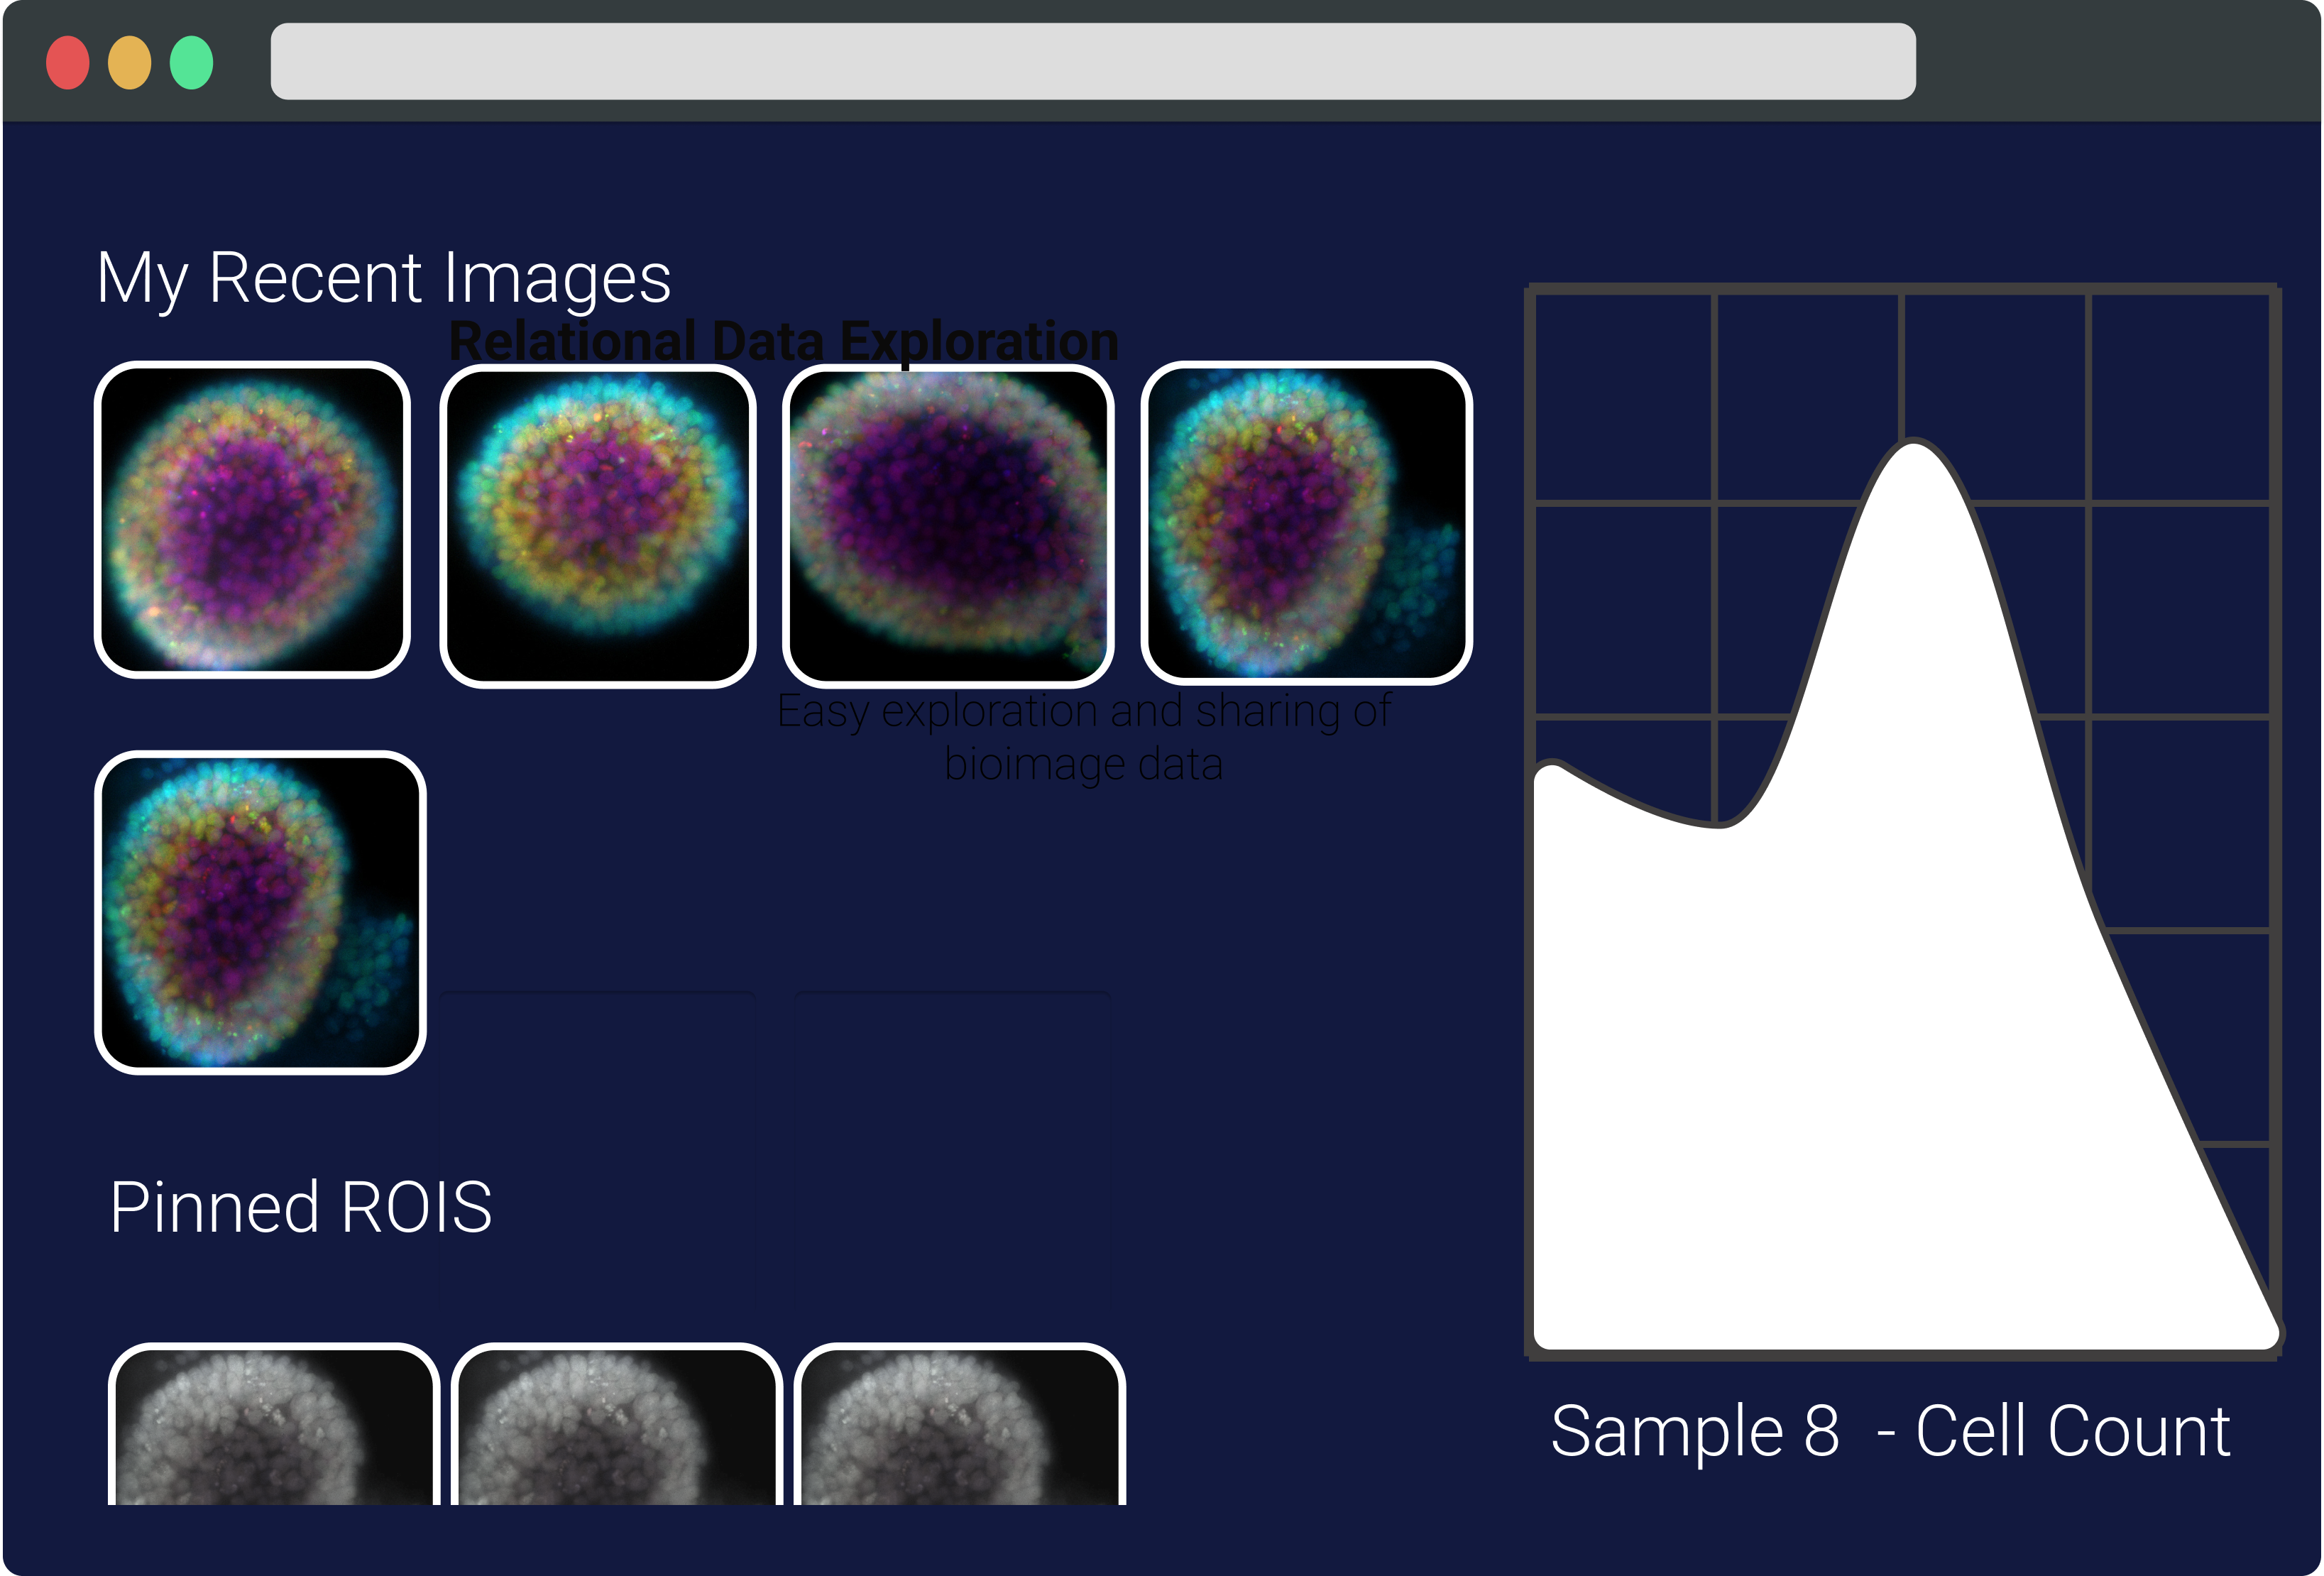Click the My Recent Images heading
2324x1576 pixels.
point(384,278)
